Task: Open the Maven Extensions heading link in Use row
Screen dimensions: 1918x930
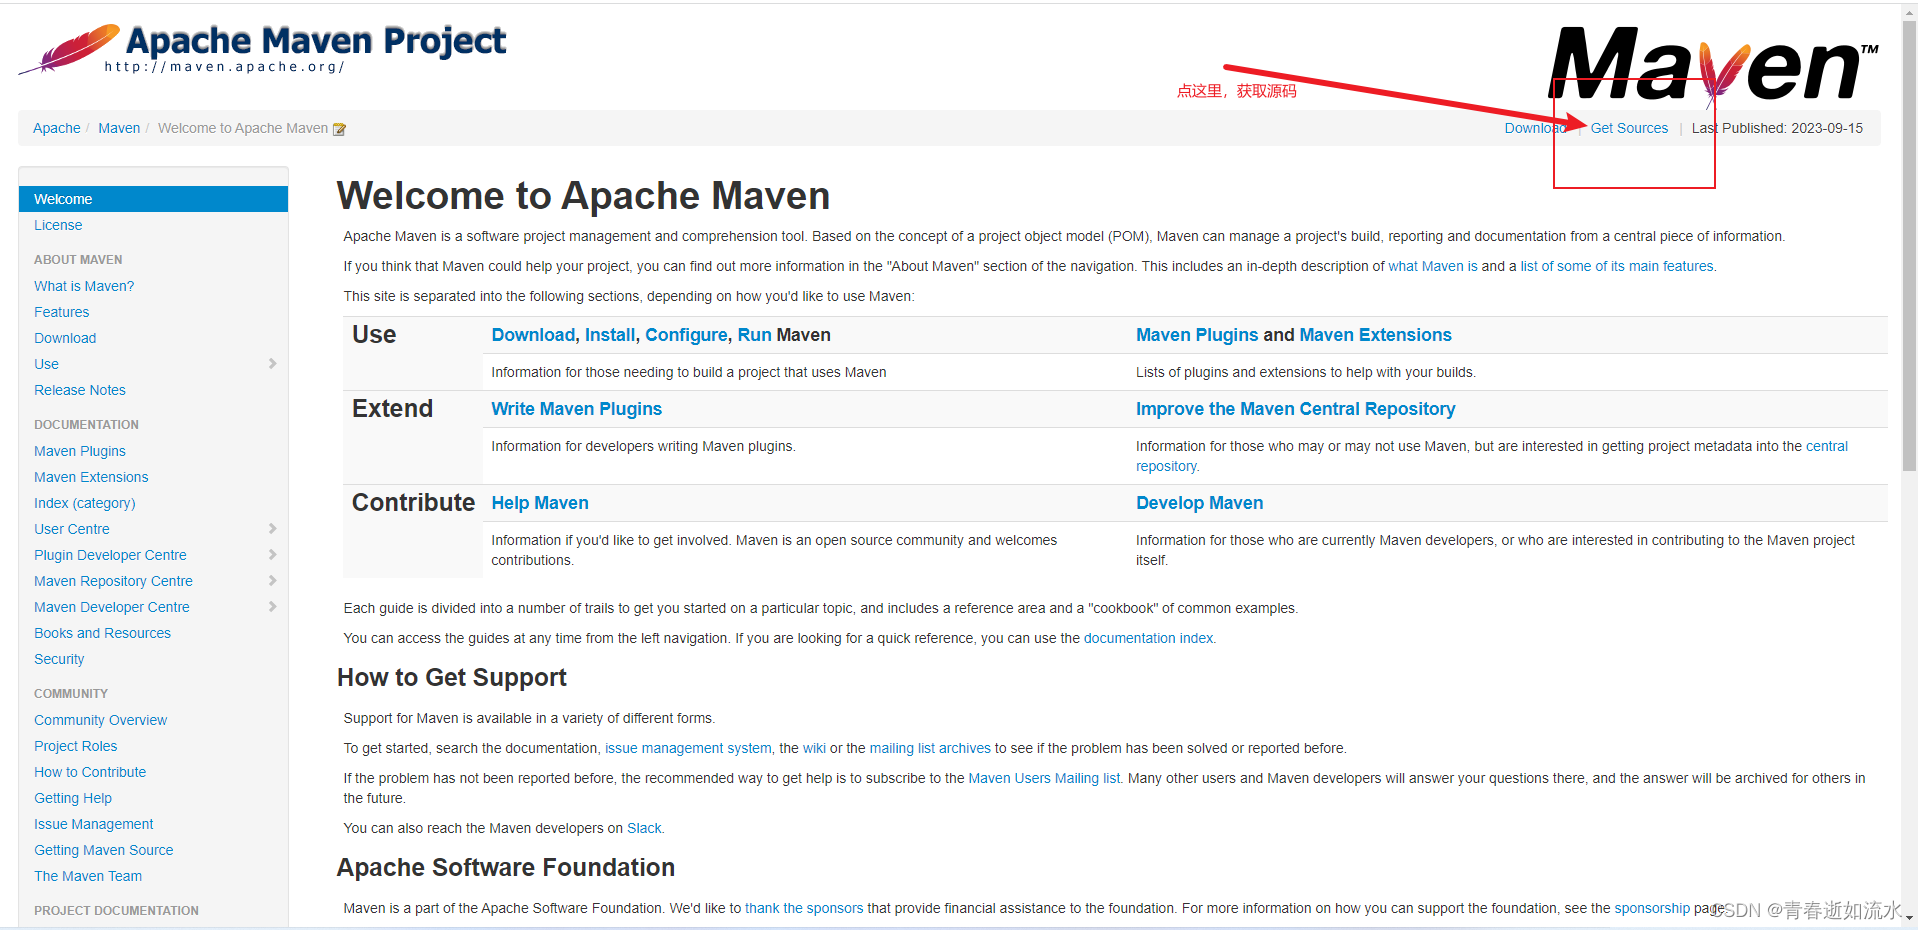Action: click(x=1375, y=335)
